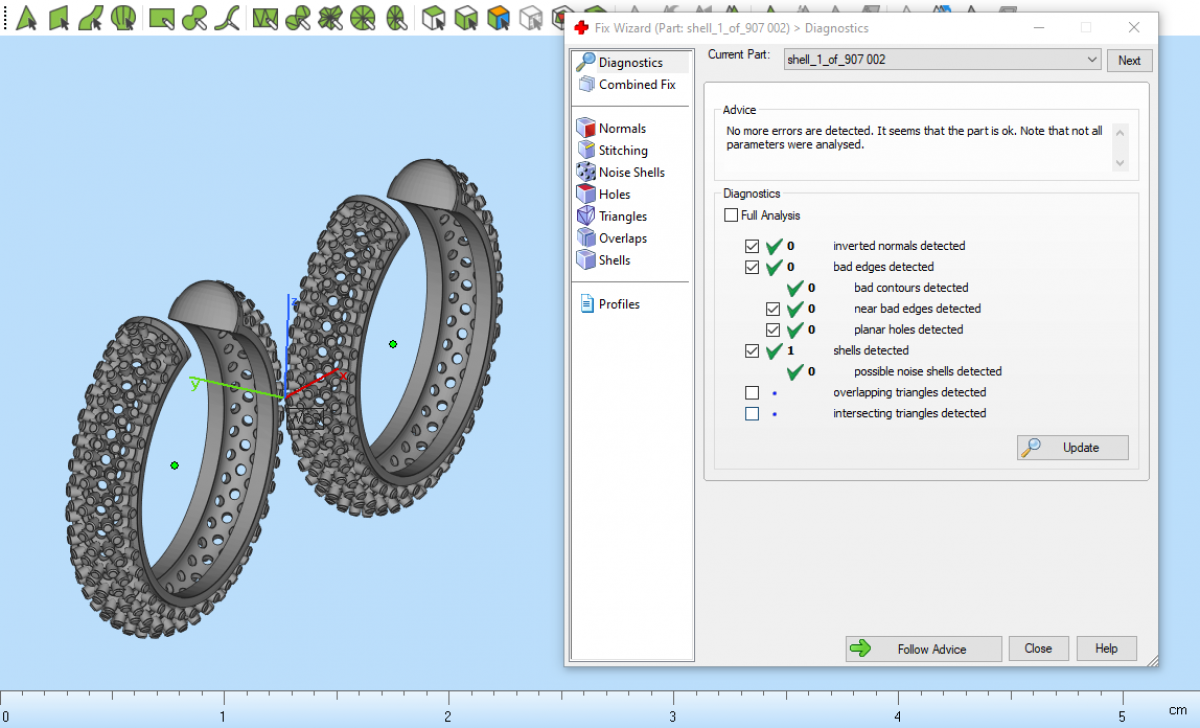Image resolution: width=1200 pixels, height=728 pixels.
Task: Click Next to go to next part
Action: pos(1129,60)
